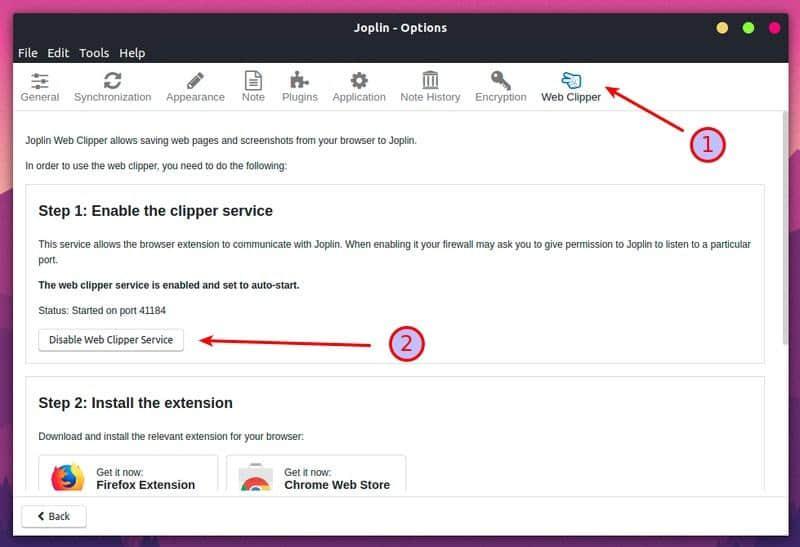Get the Firefox Extension link
Viewport: 800px width, 547px height.
[145, 484]
